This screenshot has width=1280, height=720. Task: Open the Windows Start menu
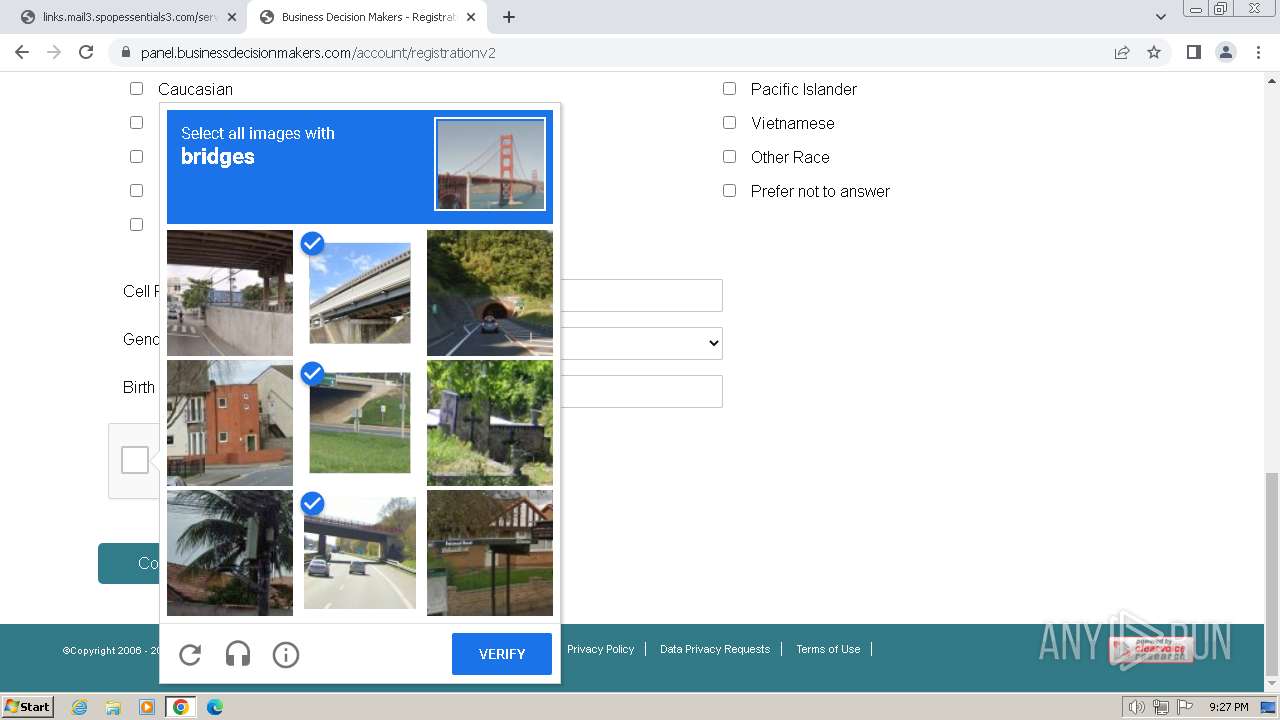click(x=28, y=706)
